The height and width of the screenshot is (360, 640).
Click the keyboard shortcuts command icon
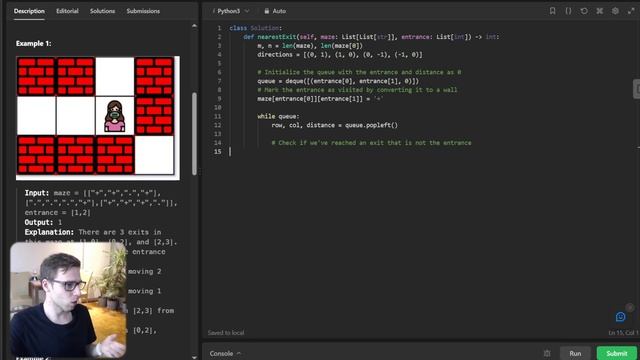(600, 11)
